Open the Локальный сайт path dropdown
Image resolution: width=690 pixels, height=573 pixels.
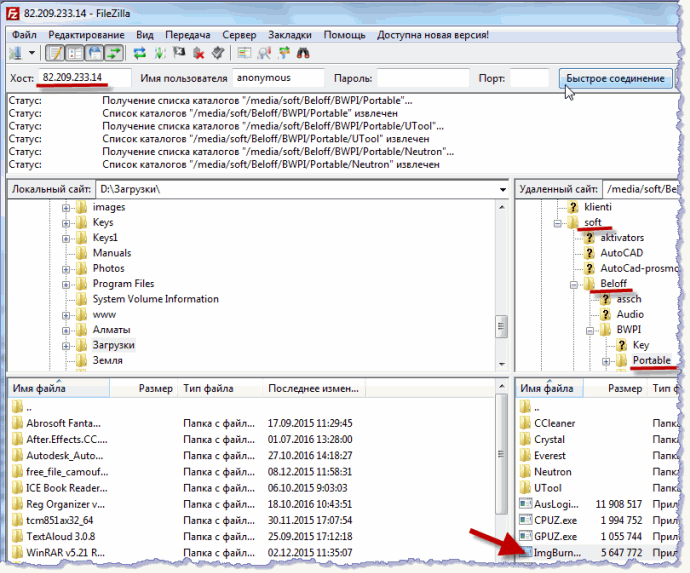tap(502, 190)
